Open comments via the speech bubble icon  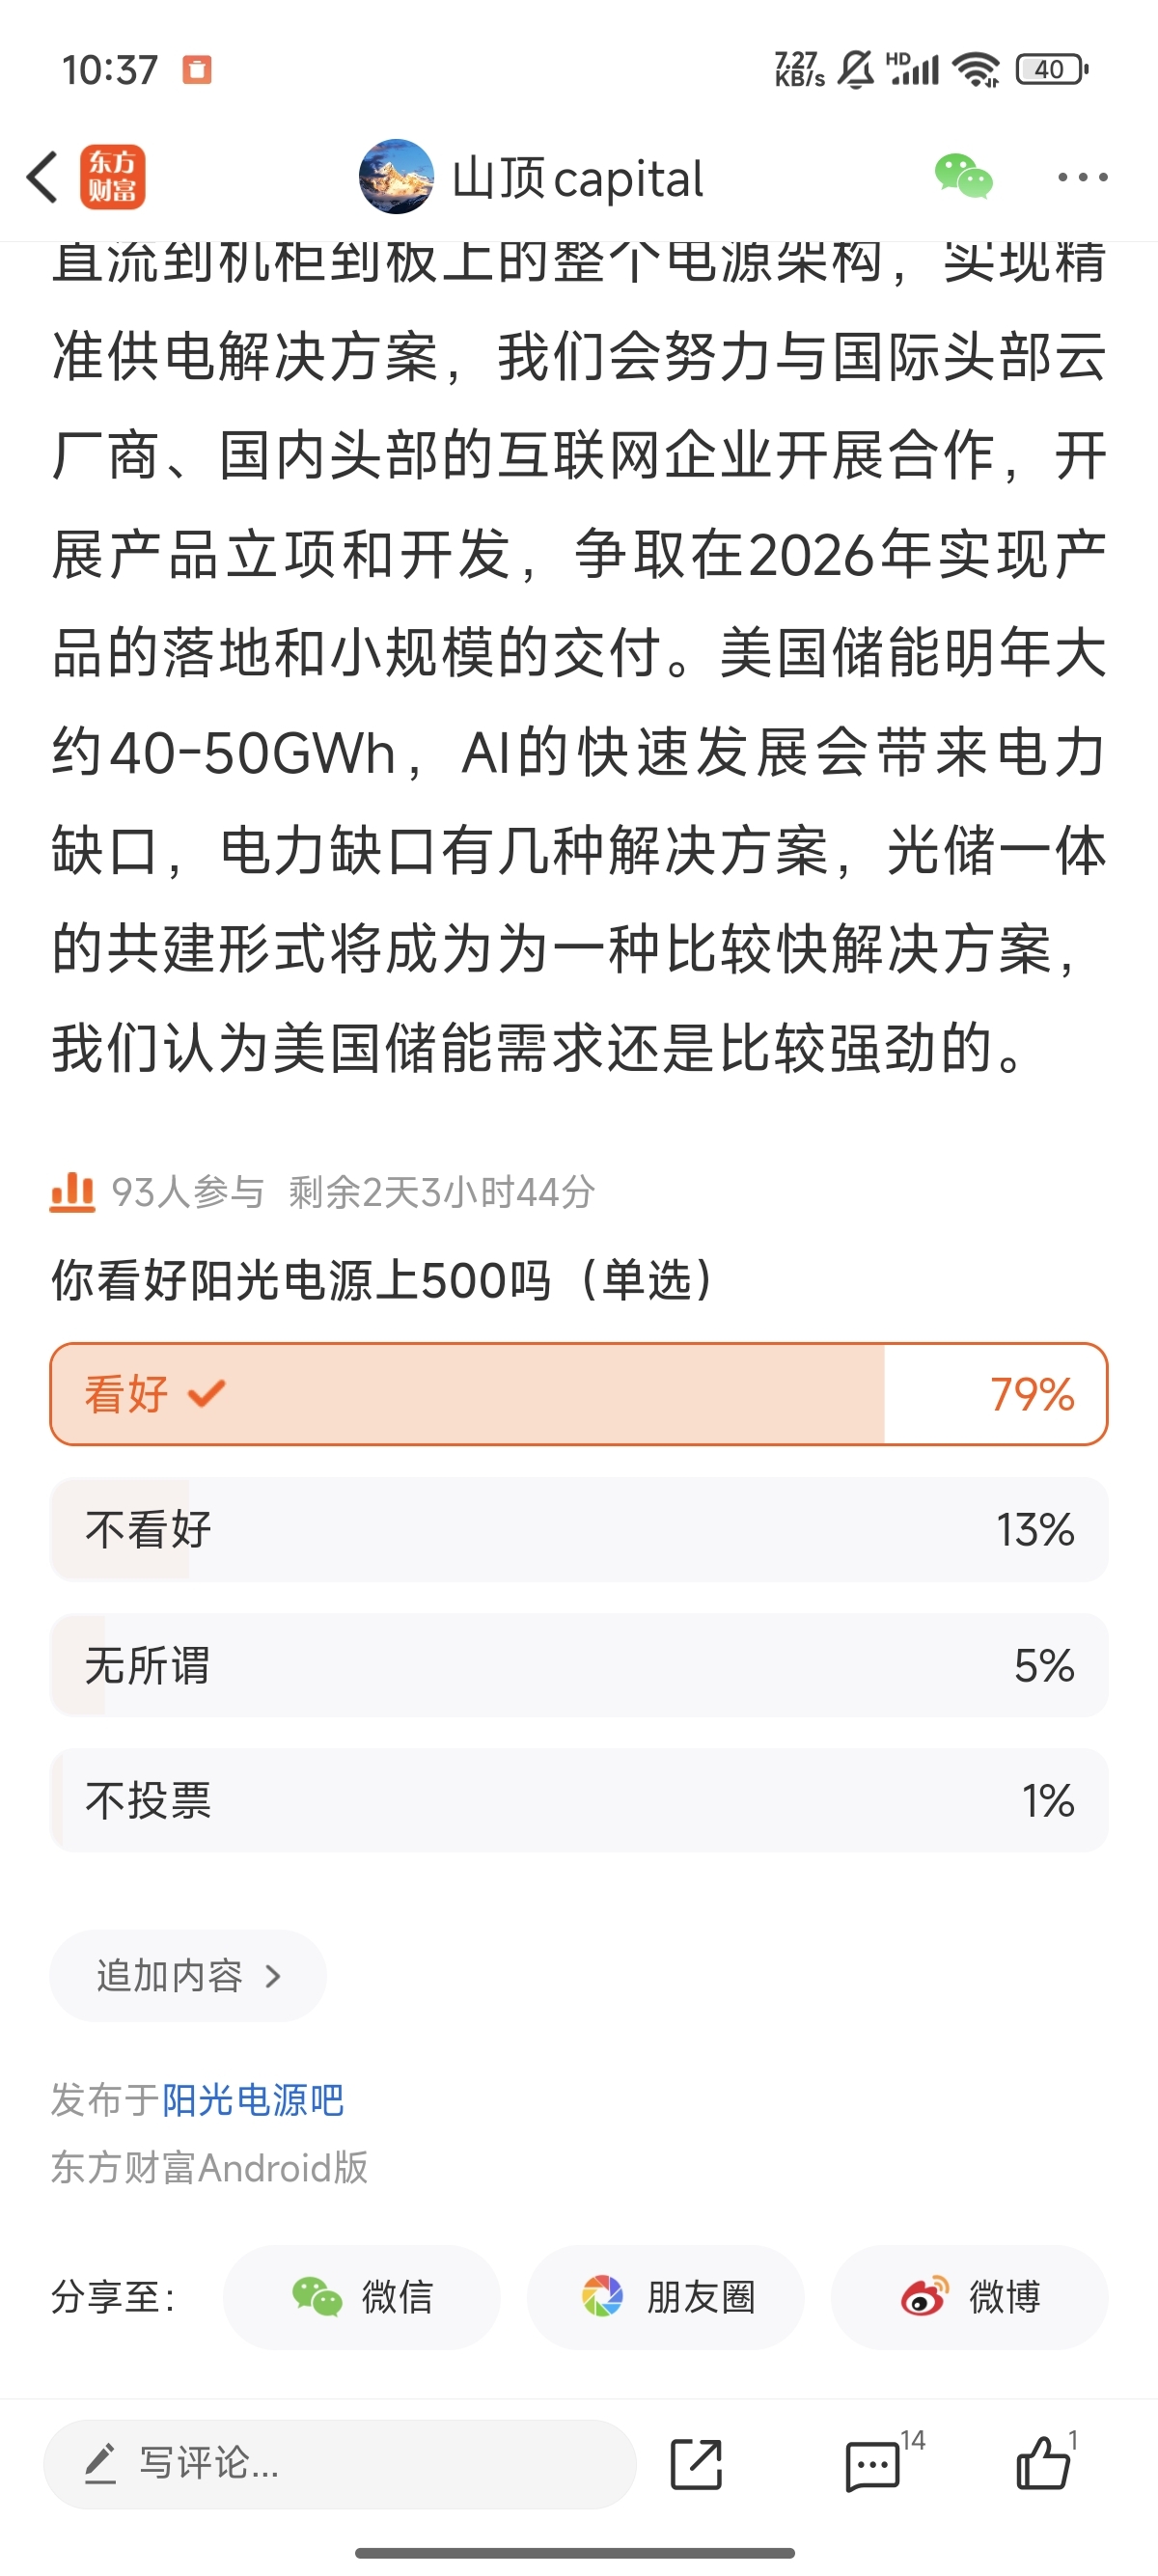[873, 2465]
